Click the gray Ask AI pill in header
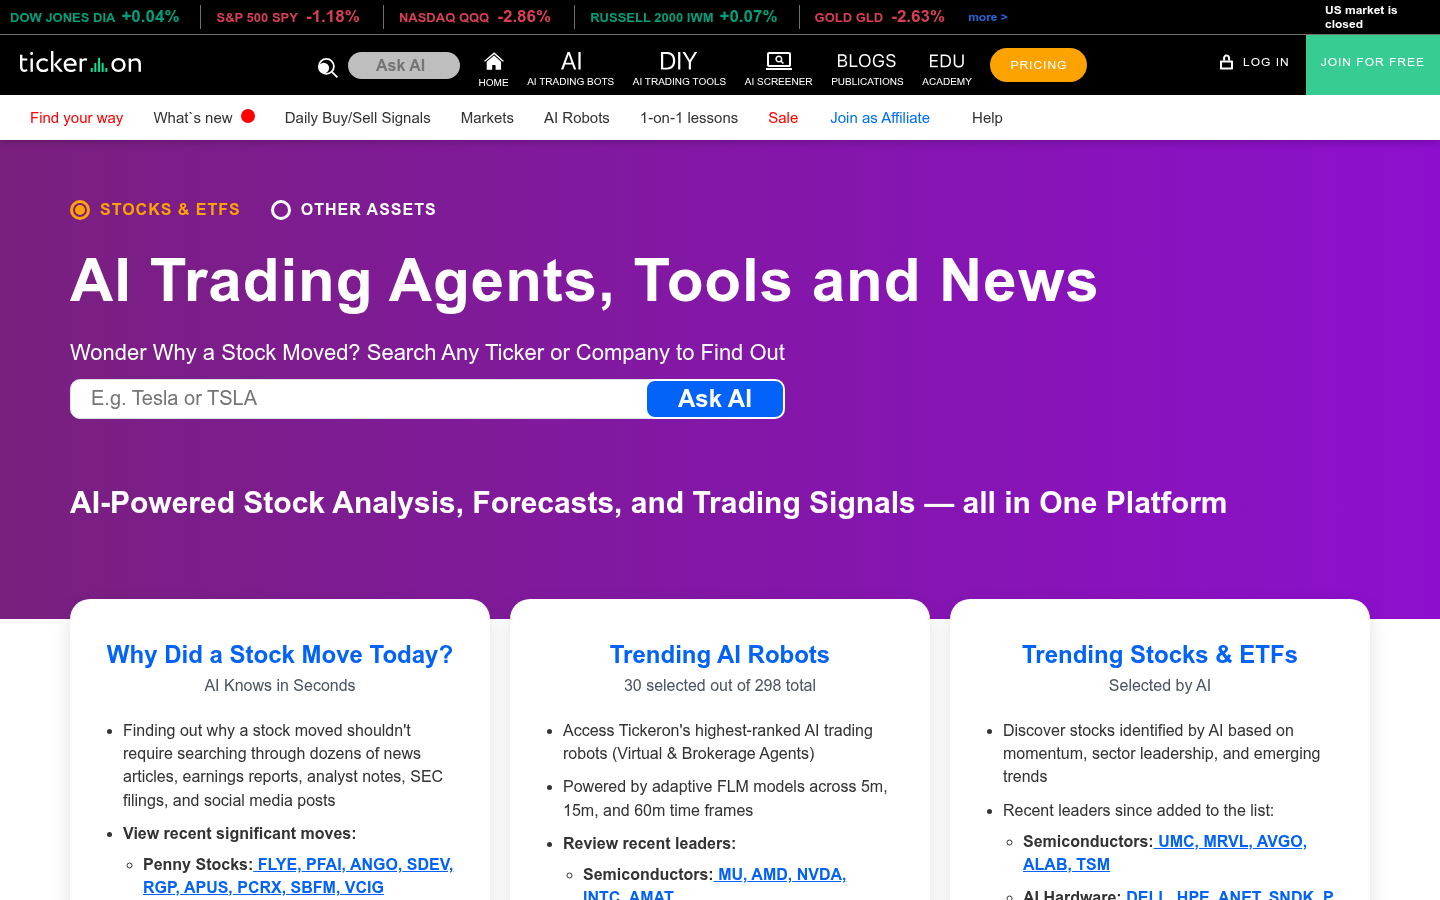 pos(404,65)
